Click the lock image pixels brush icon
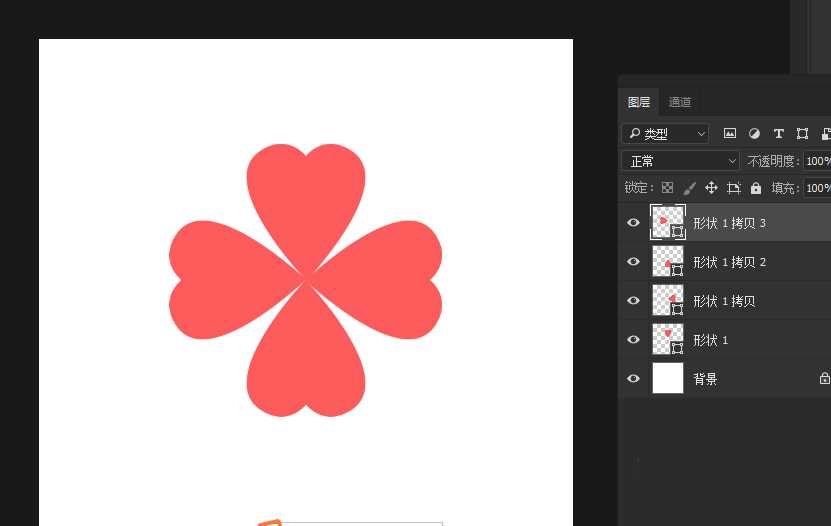The width and height of the screenshot is (831, 526). pos(689,188)
